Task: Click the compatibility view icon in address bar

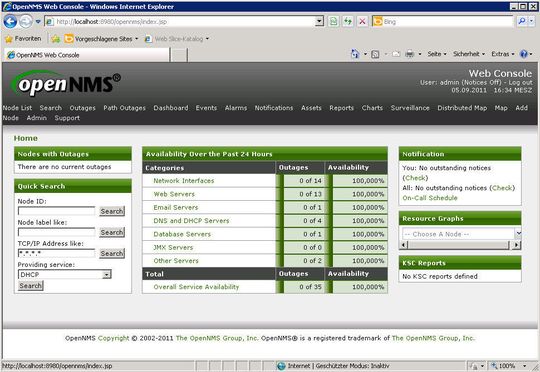Action: point(333,21)
